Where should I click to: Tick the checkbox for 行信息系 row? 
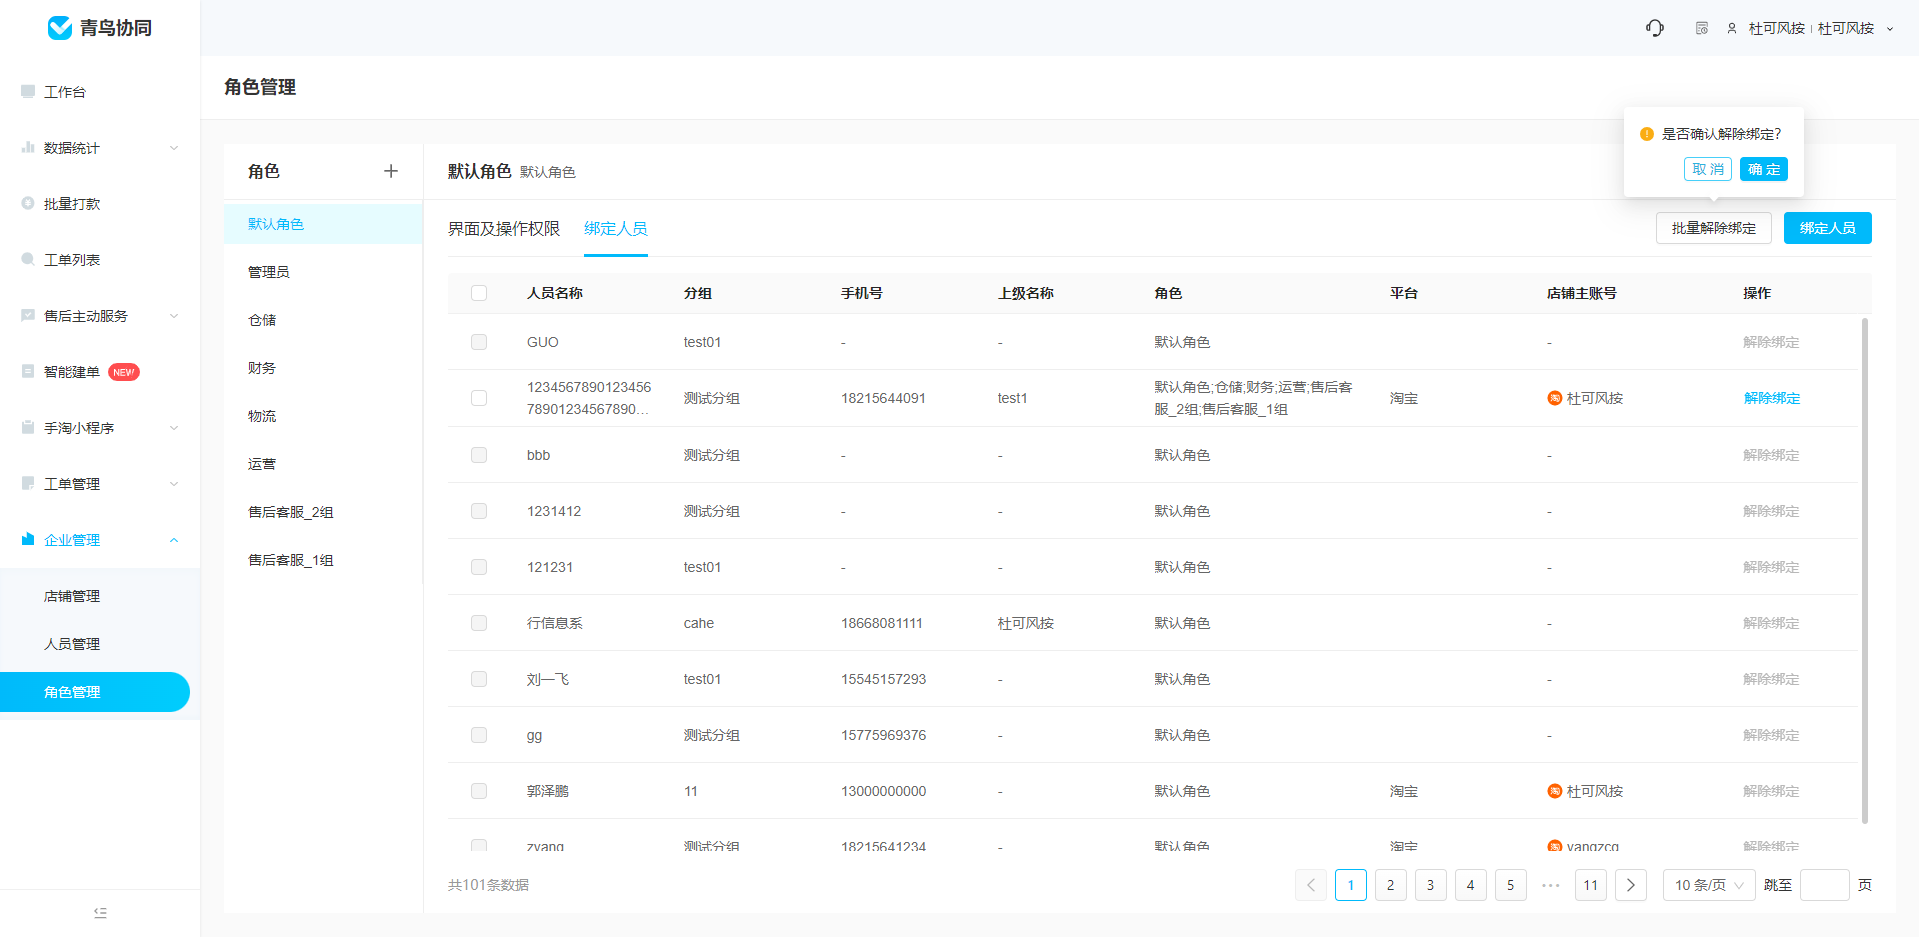click(x=479, y=623)
